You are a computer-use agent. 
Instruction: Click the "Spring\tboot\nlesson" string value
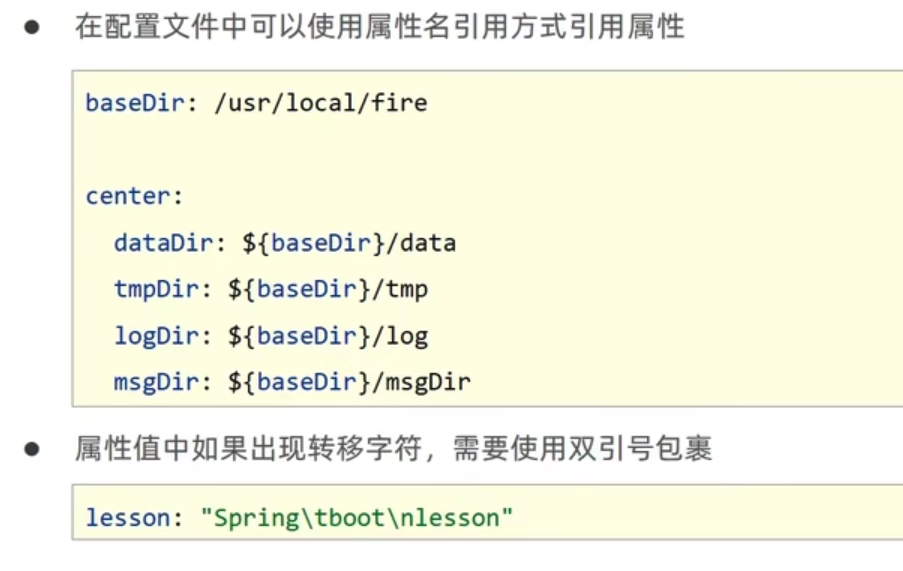pos(356,518)
